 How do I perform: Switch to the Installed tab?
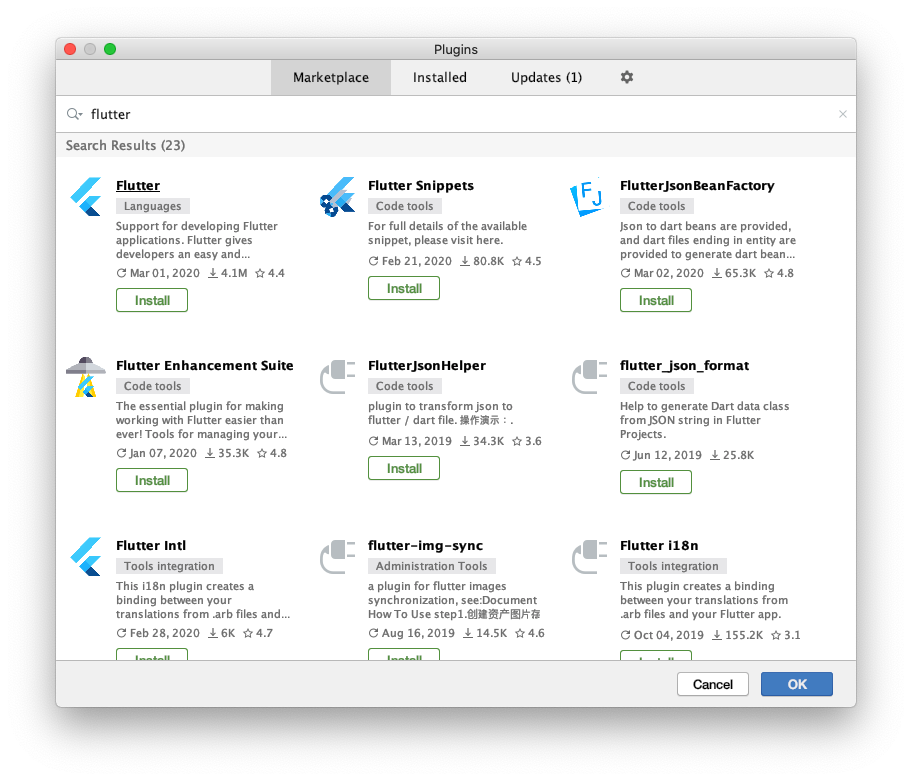[440, 77]
